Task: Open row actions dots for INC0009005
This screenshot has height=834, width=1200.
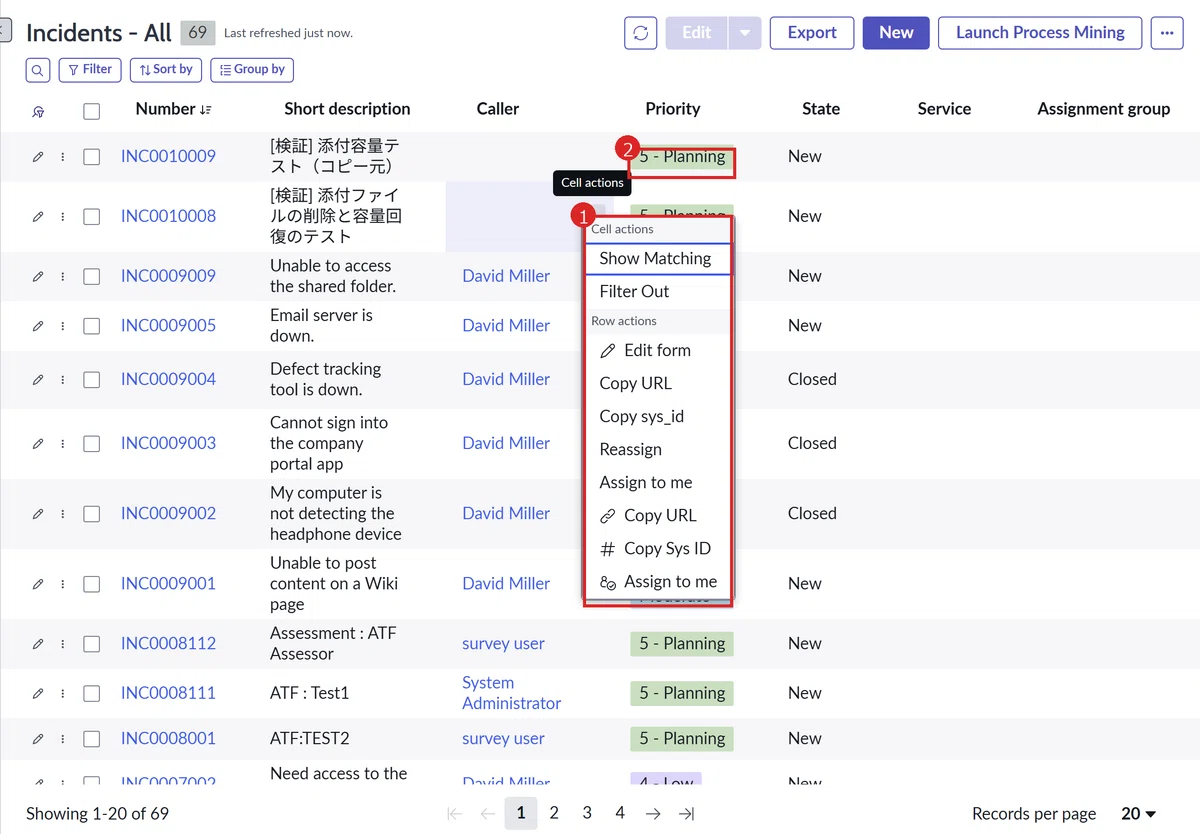Action: coord(63,326)
